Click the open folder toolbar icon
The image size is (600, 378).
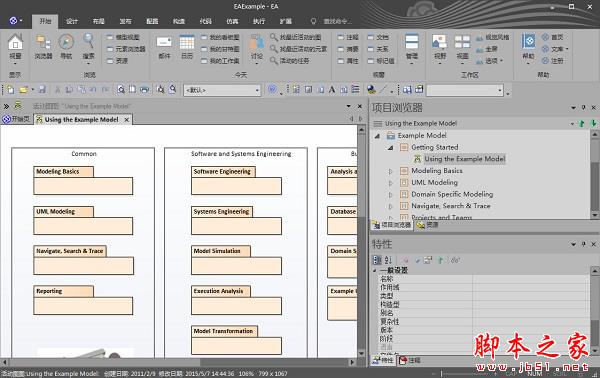[24, 90]
